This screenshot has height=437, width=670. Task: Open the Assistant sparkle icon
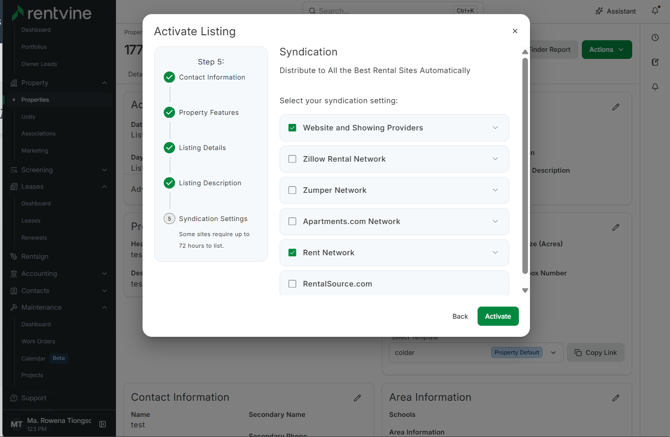point(599,11)
